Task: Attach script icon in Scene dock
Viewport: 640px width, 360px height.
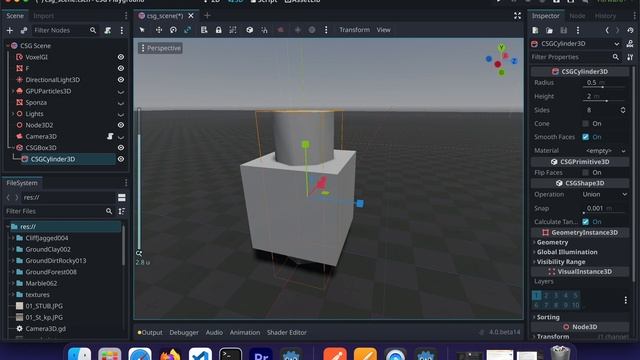Action: coord(108,30)
